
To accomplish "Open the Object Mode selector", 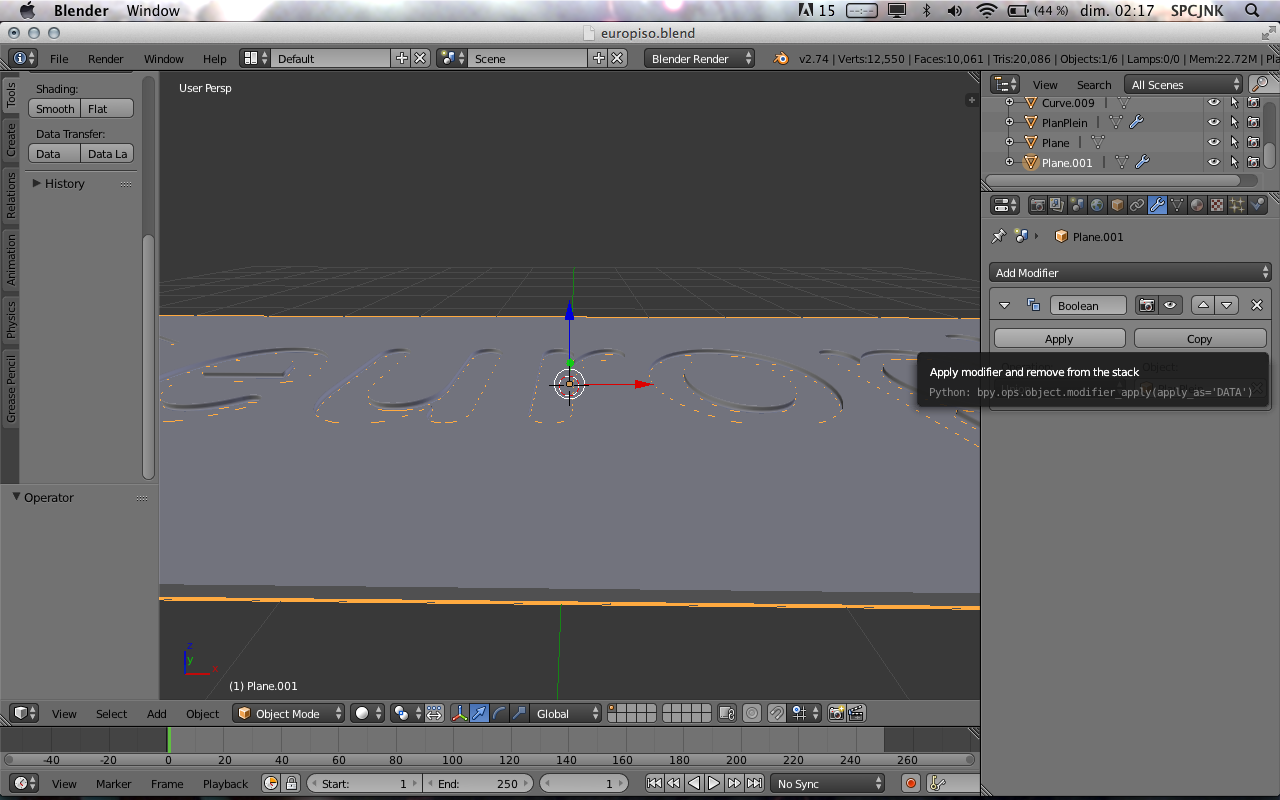I will [289, 713].
